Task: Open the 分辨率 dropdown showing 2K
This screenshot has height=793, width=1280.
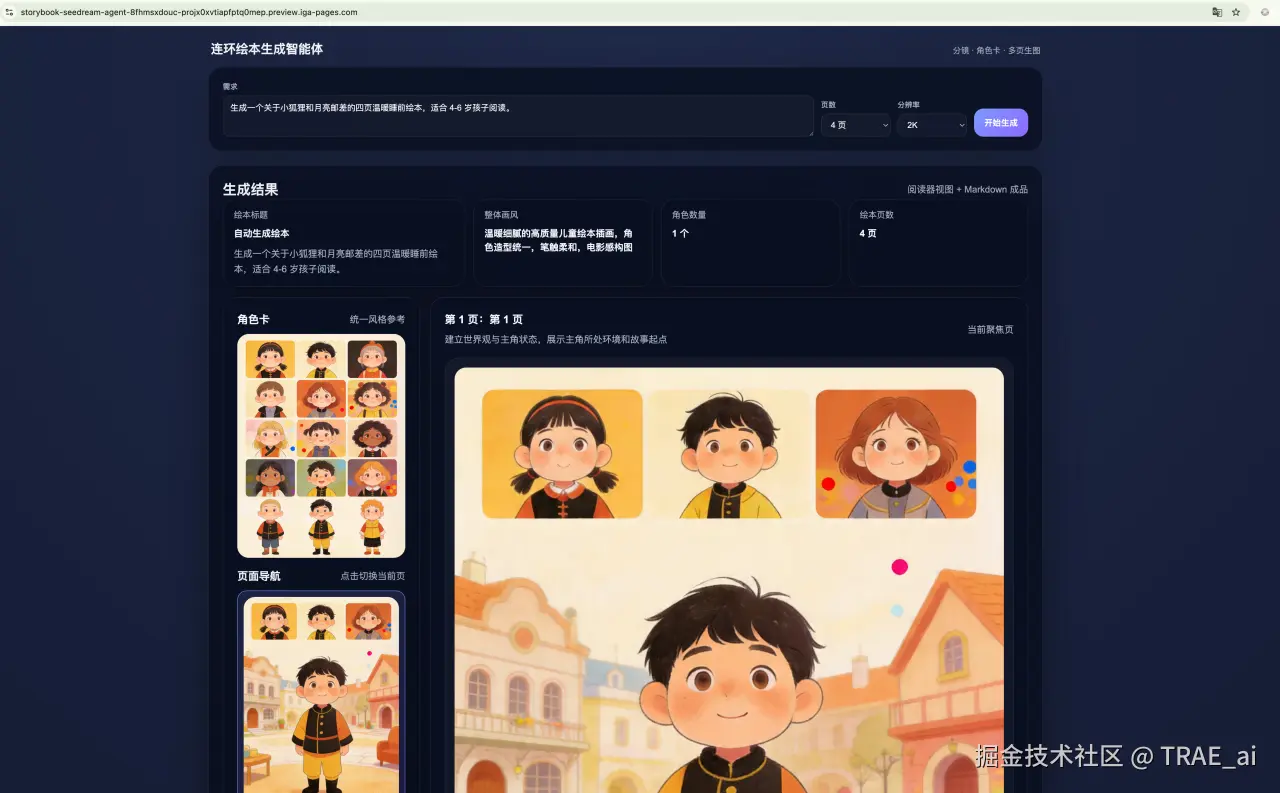Action: point(932,125)
